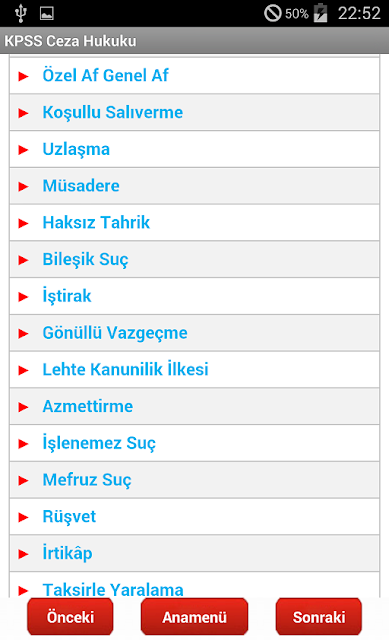Click the red arrow next to Mefruz Suç
This screenshot has height=640, width=389.
click(x=23, y=480)
